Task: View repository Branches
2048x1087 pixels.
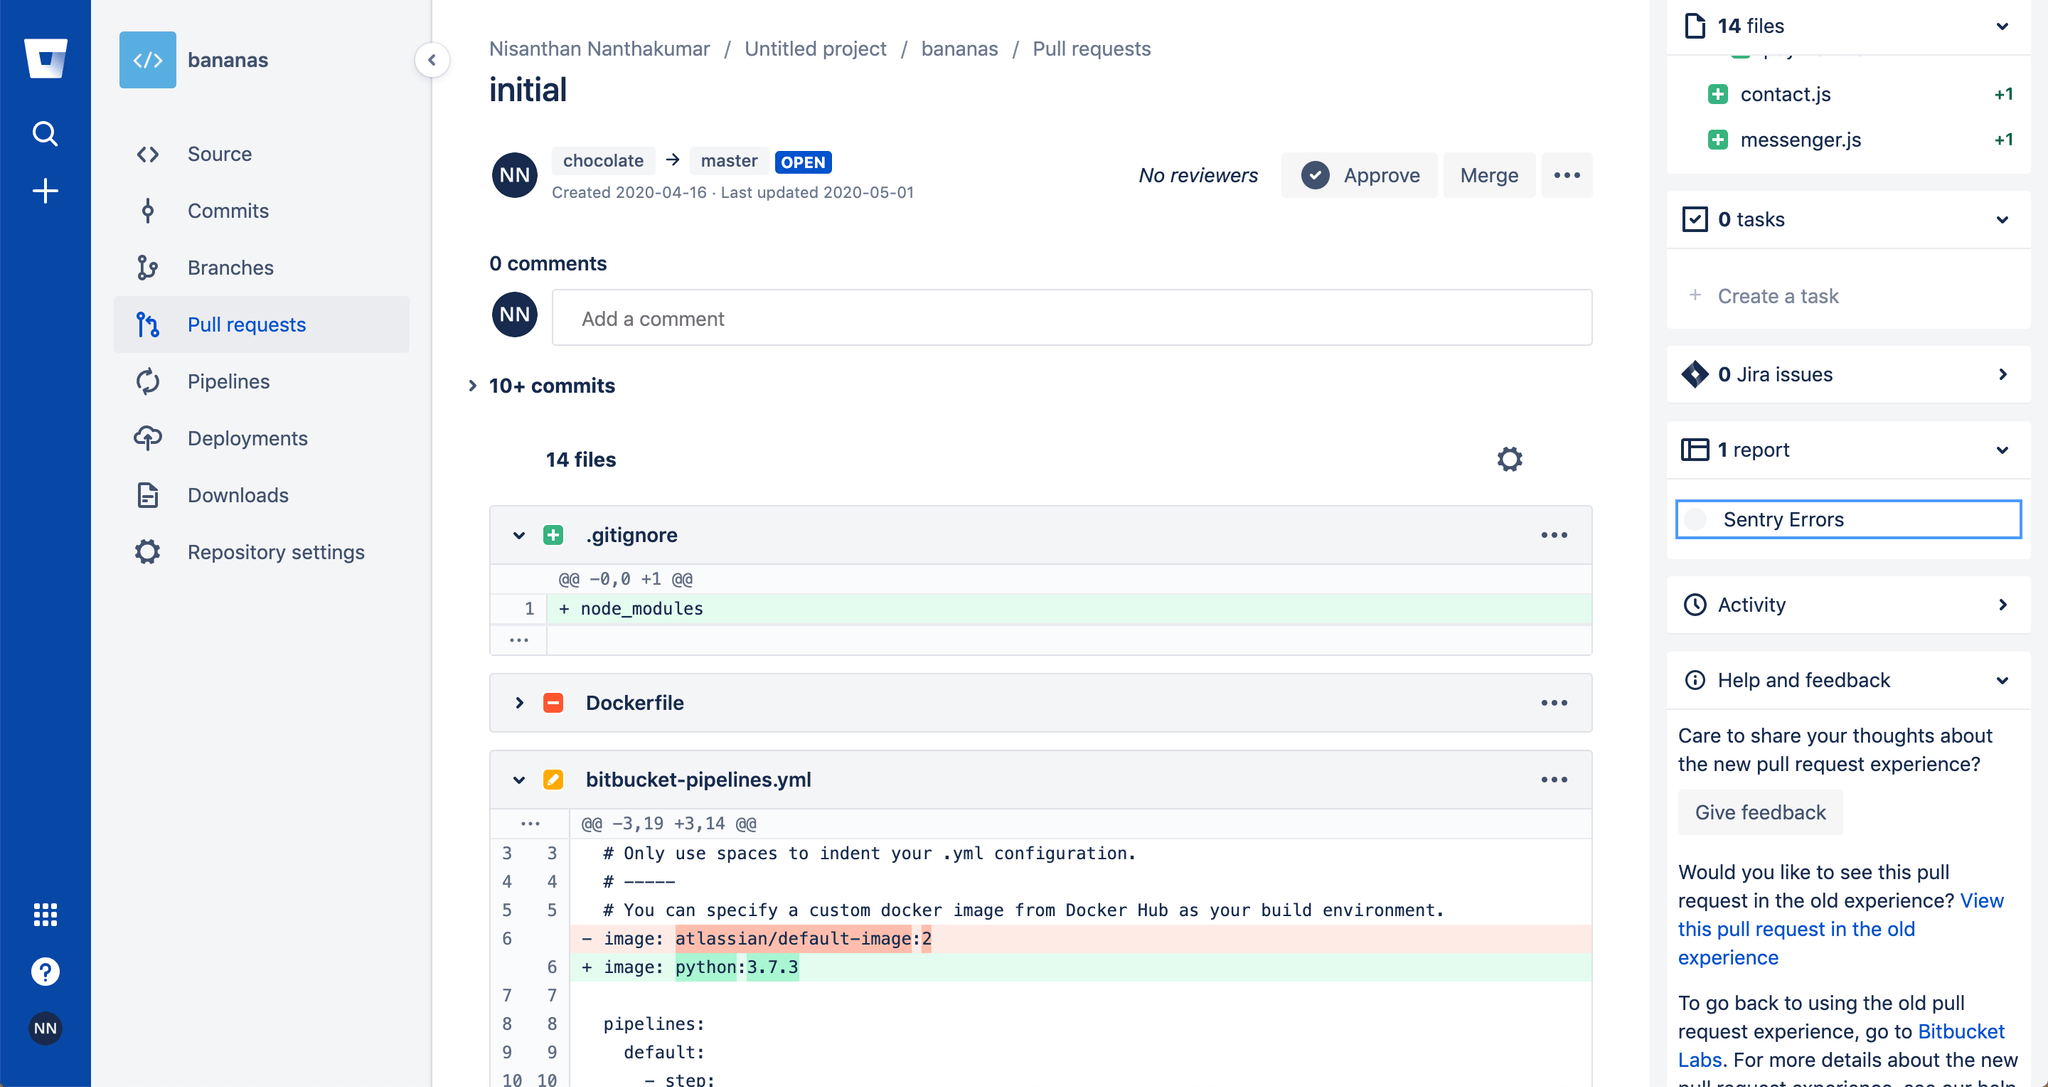Action: [230, 267]
